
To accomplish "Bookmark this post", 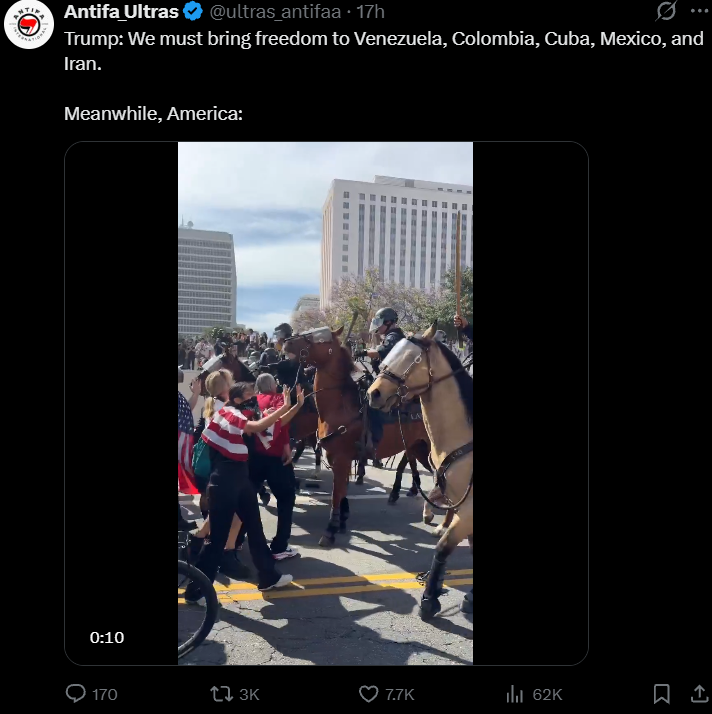I will 661,694.
